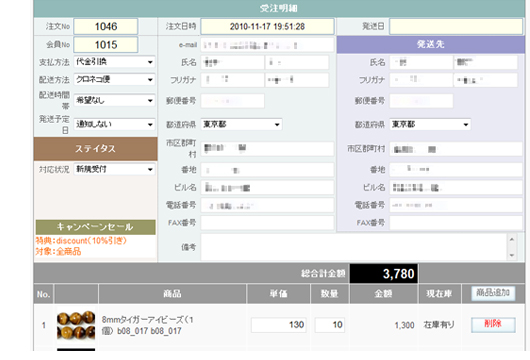530x360 pixels.
Task: Open the 支払方法 payment method dropdown
Action: tap(114, 62)
